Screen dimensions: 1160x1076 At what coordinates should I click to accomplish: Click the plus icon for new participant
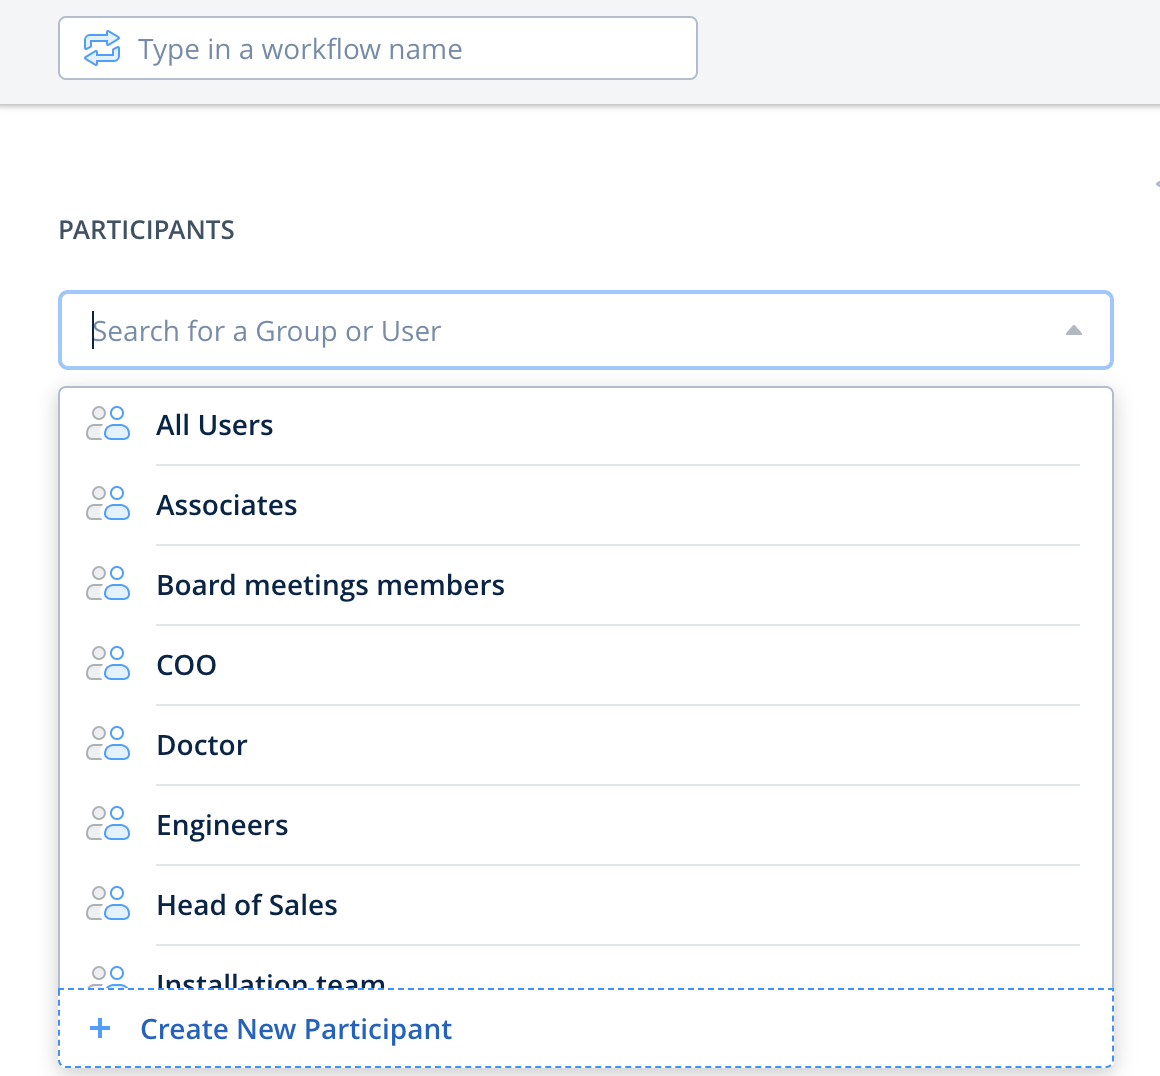[100, 1028]
